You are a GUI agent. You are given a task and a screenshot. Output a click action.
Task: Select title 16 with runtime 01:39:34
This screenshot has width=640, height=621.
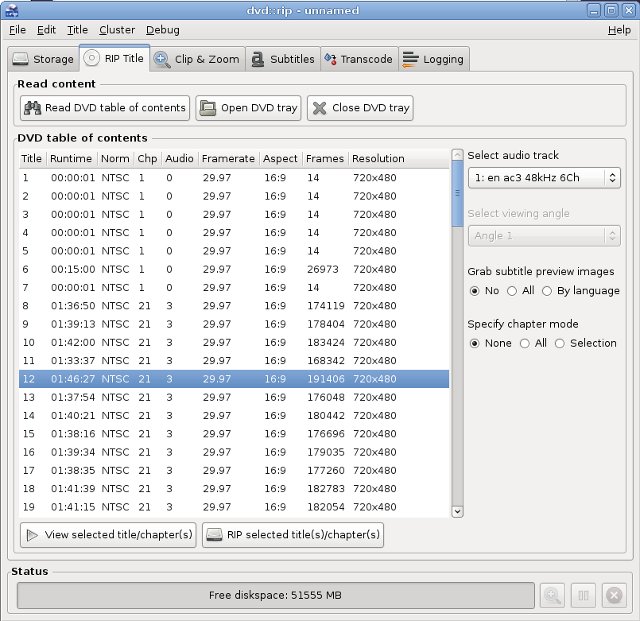pos(234,452)
